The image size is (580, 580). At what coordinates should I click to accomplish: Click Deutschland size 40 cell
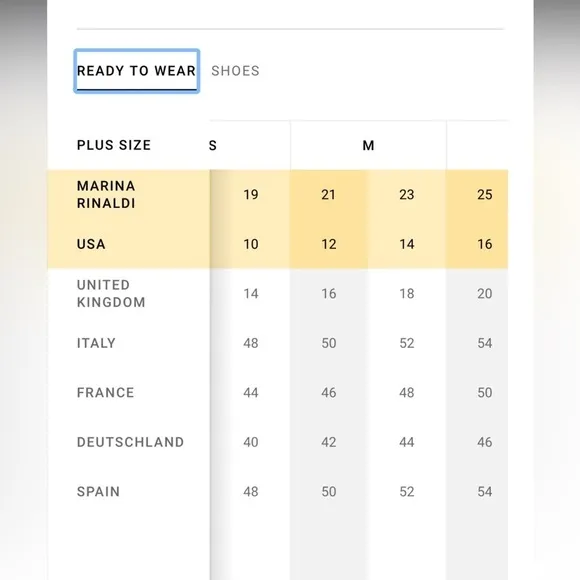251,442
